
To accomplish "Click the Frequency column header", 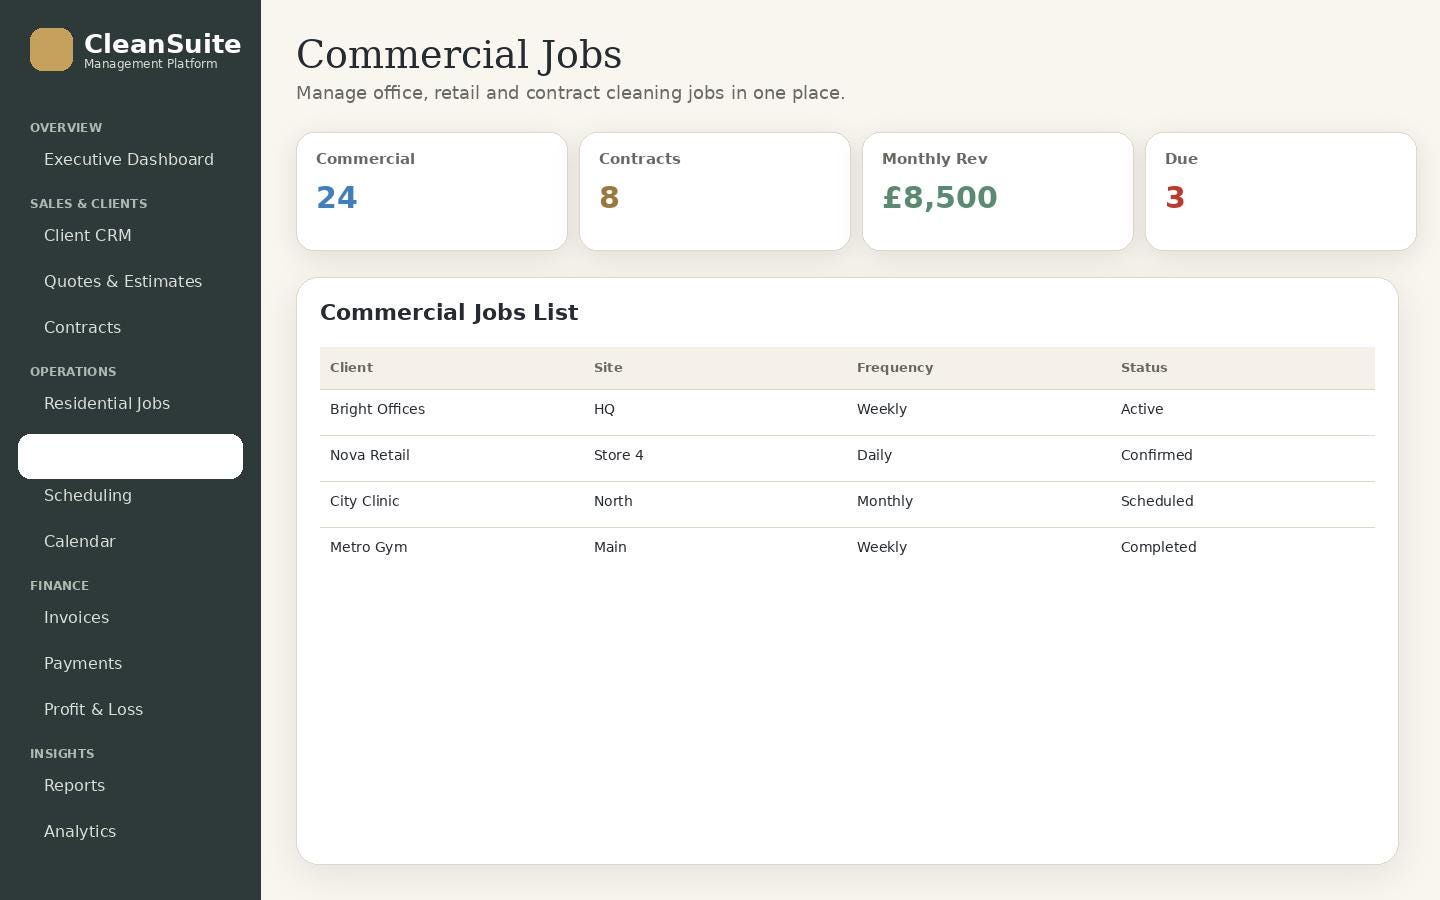I will click(895, 368).
